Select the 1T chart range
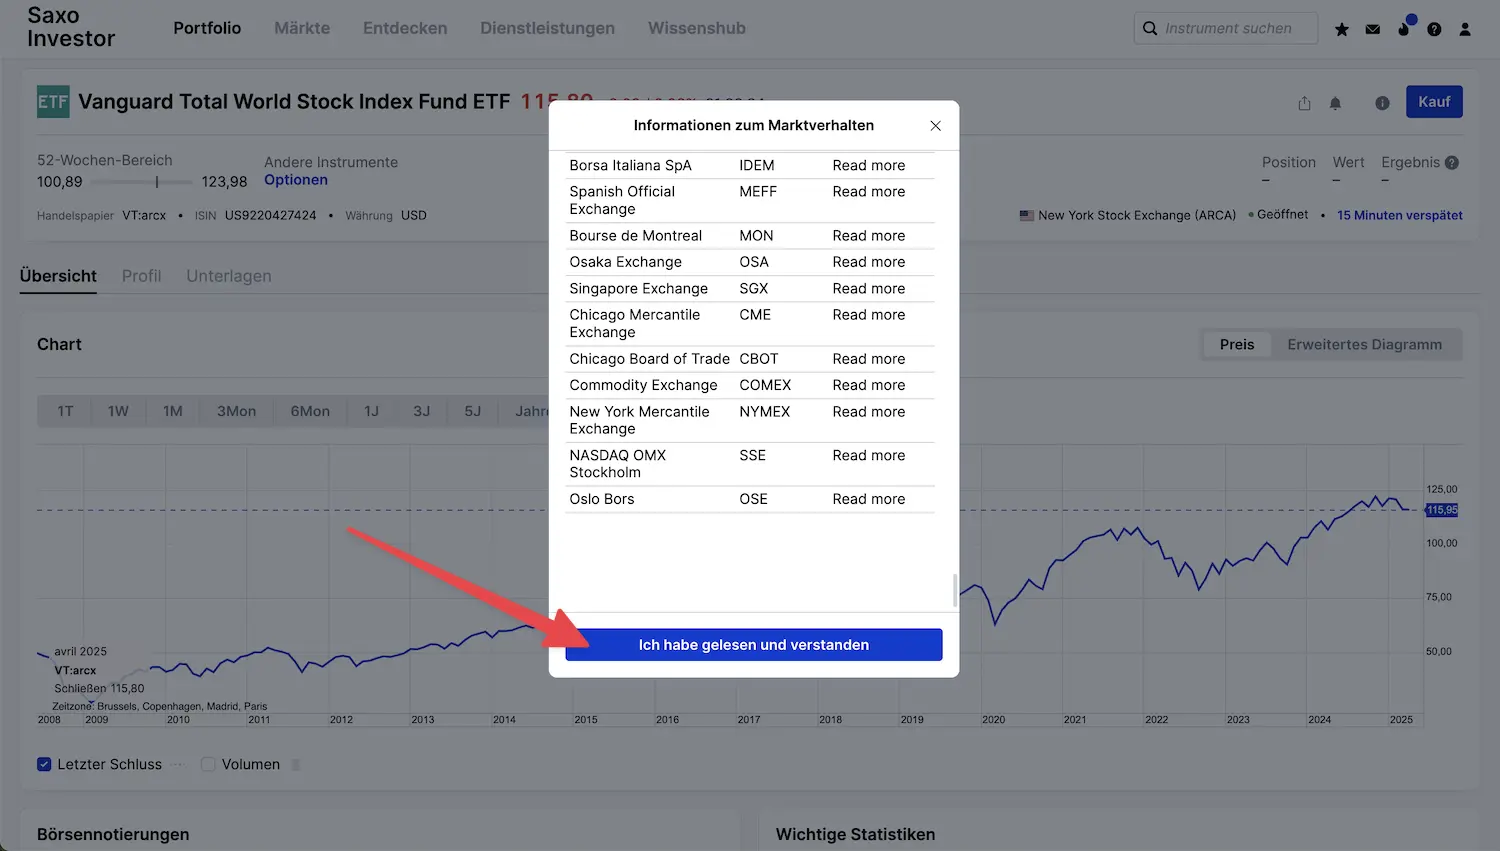Screen dimensions: 1500x851 click(65, 411)
